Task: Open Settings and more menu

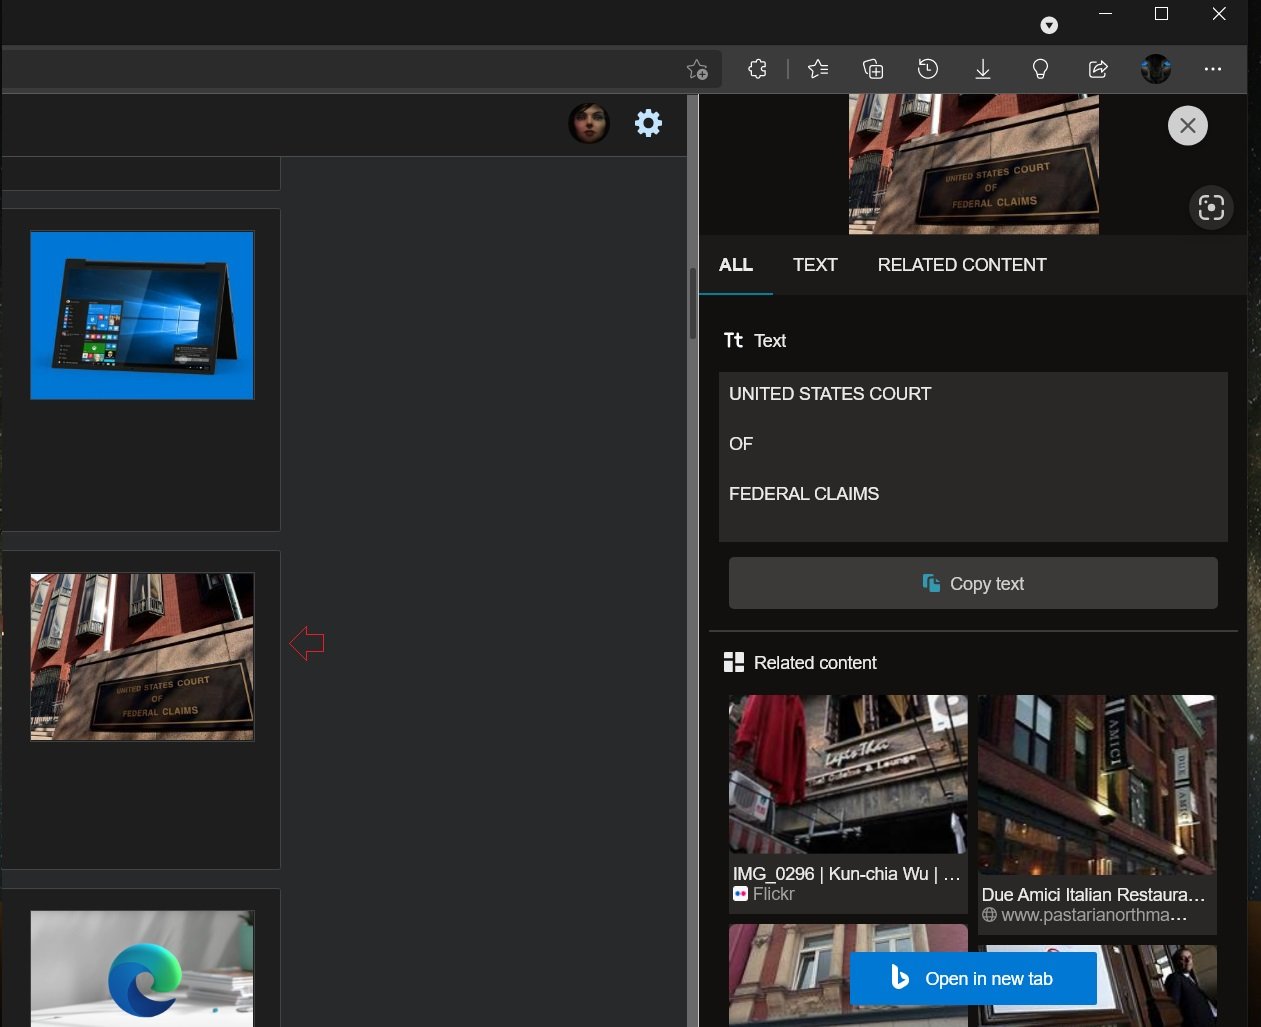Action: click(1213, 69)
